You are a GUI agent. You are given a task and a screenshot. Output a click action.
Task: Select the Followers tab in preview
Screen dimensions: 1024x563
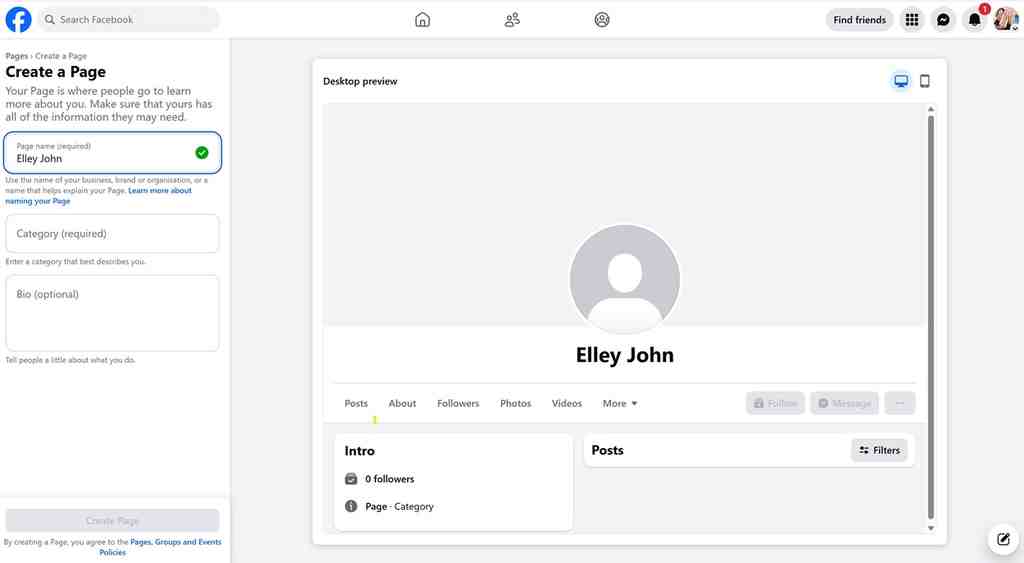(458, 404)
